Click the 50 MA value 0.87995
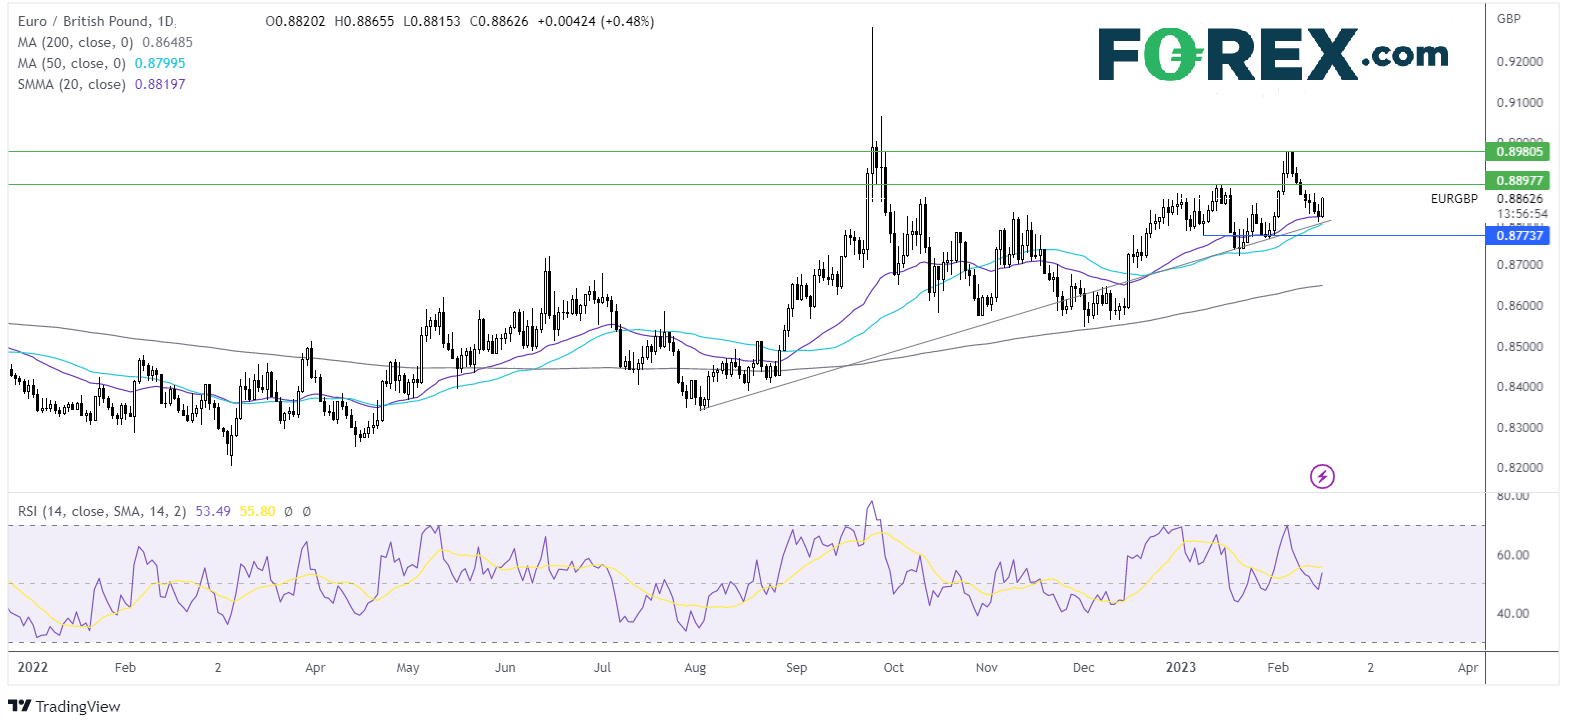 click(160, 63)
